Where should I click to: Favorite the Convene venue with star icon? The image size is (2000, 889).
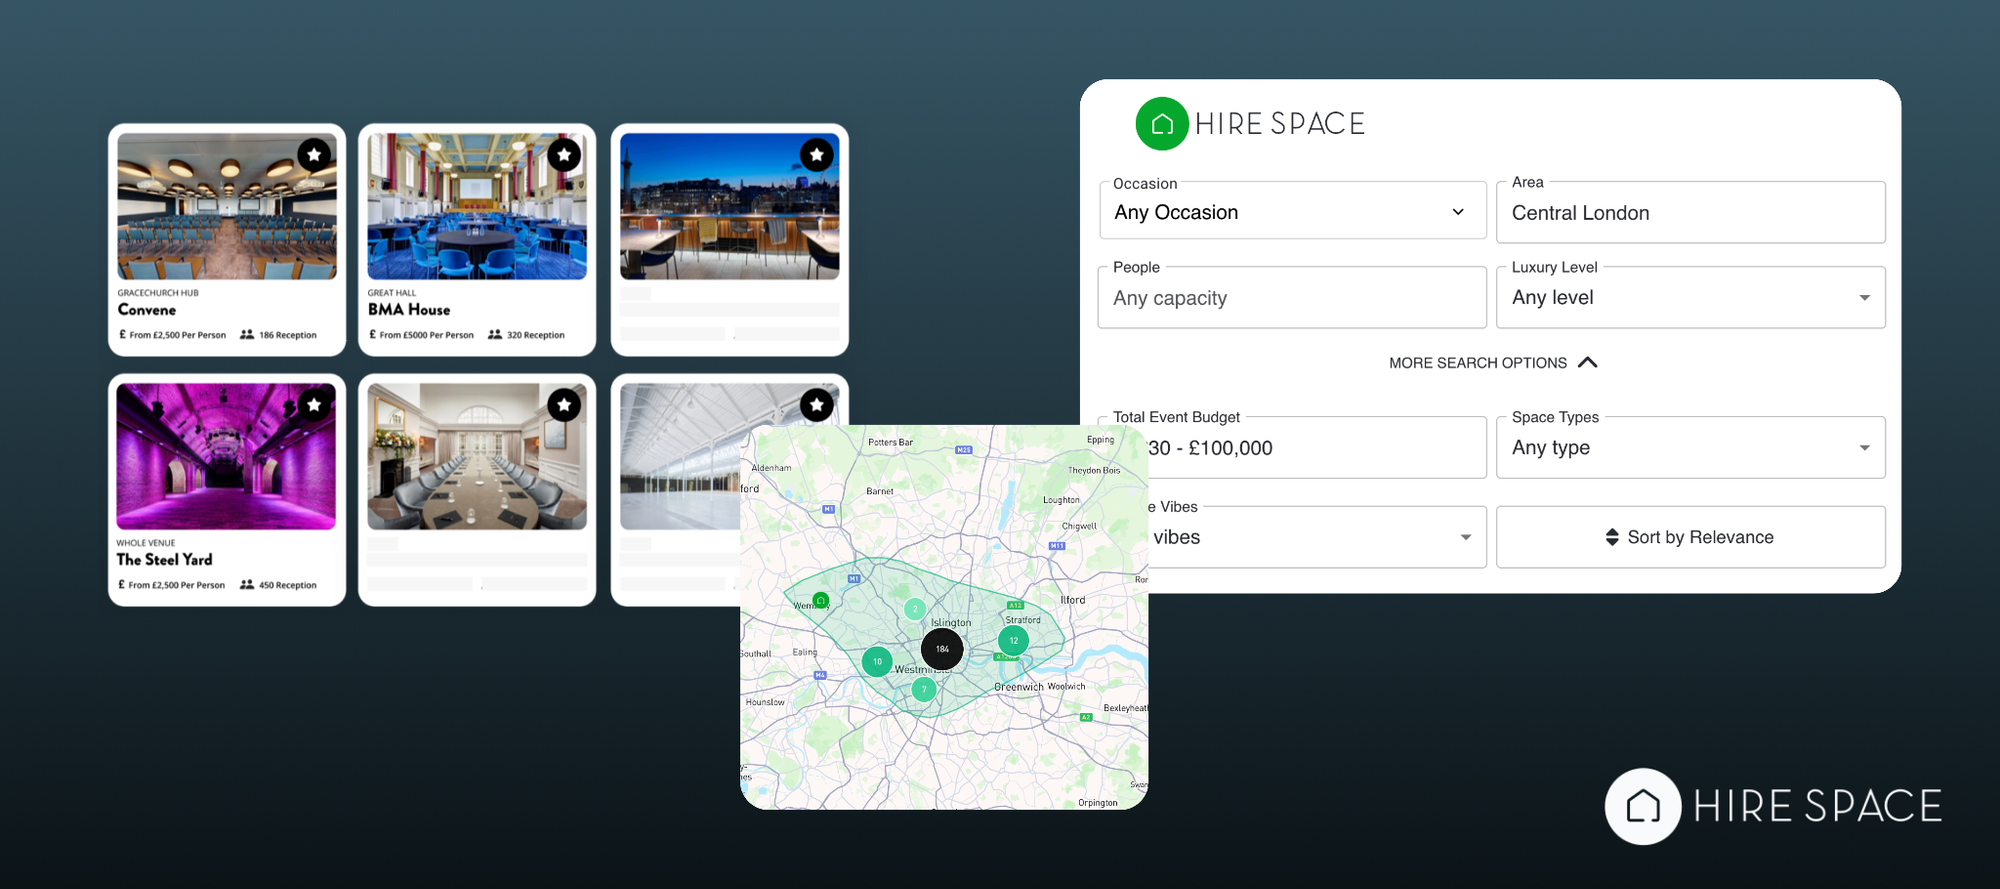pos(314,155)
